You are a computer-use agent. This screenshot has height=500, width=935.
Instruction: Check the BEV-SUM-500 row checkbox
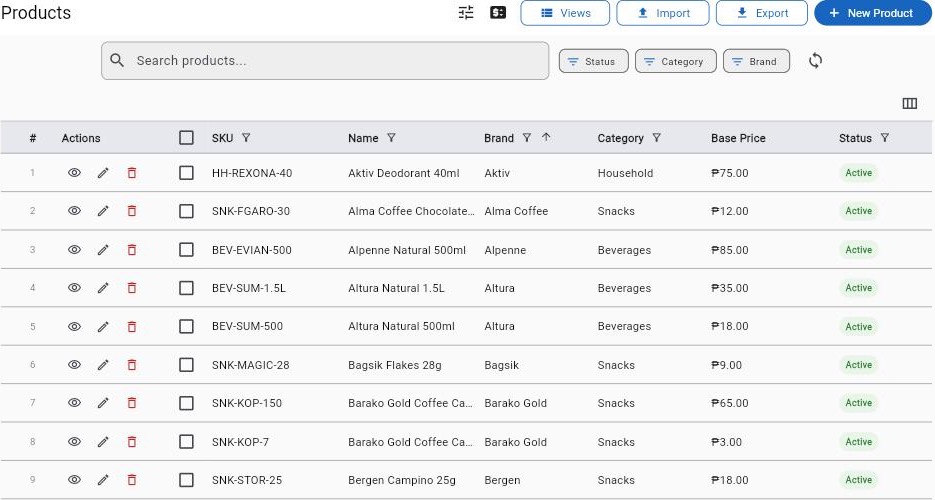(186, 327)
